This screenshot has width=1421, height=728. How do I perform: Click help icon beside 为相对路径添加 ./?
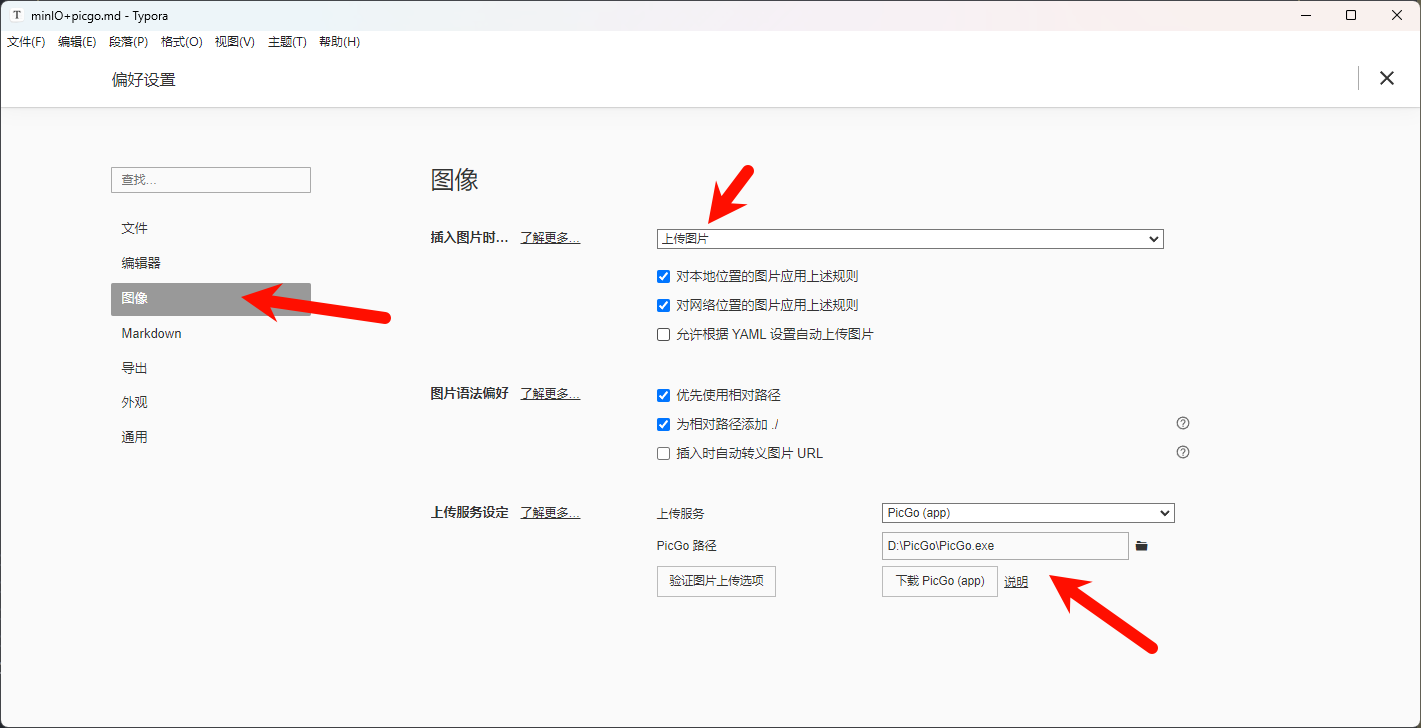tap(1183, 423)
